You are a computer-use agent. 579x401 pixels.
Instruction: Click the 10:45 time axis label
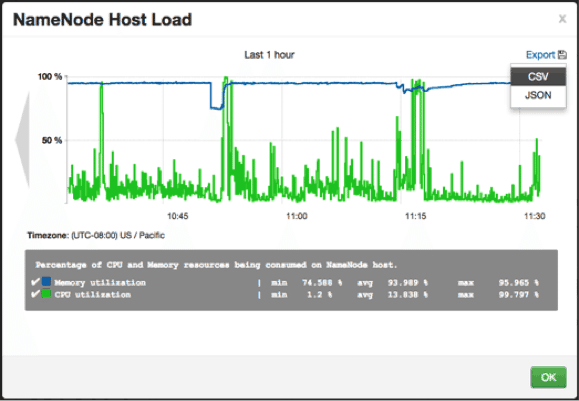[x=178, y=216]
